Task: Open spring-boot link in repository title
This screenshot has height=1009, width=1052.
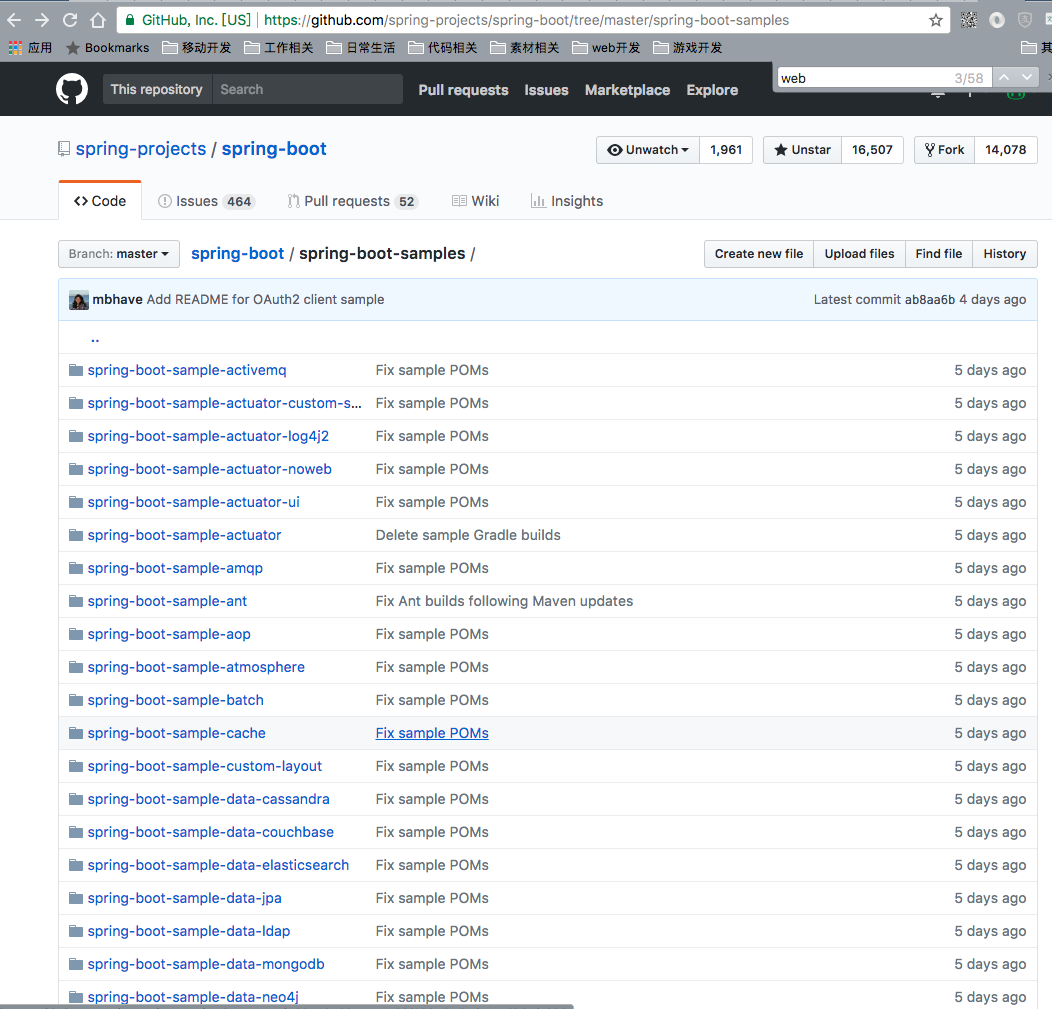Action: point(274,149)
